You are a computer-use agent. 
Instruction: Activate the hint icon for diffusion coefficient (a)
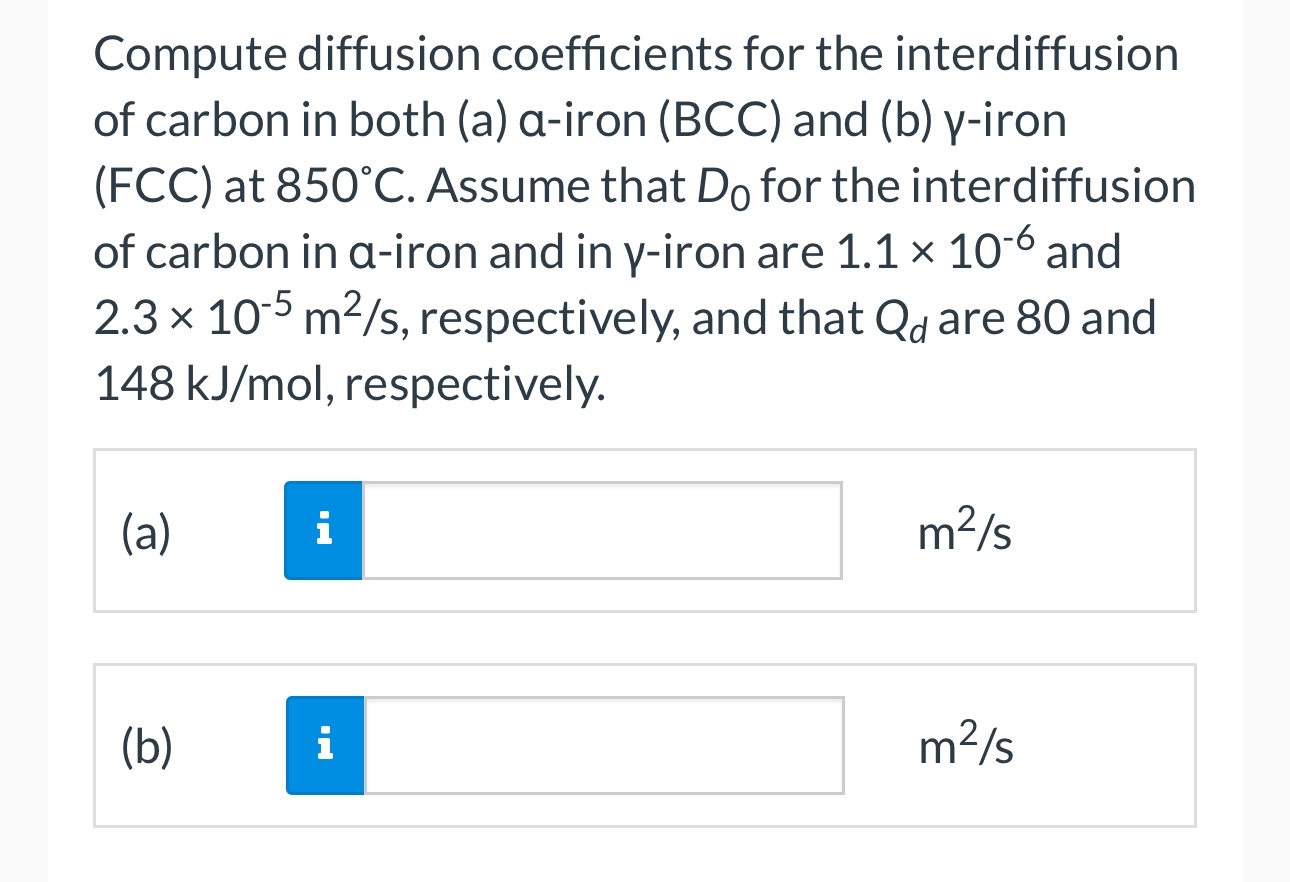pyautogui.click(x=323, y=530)
